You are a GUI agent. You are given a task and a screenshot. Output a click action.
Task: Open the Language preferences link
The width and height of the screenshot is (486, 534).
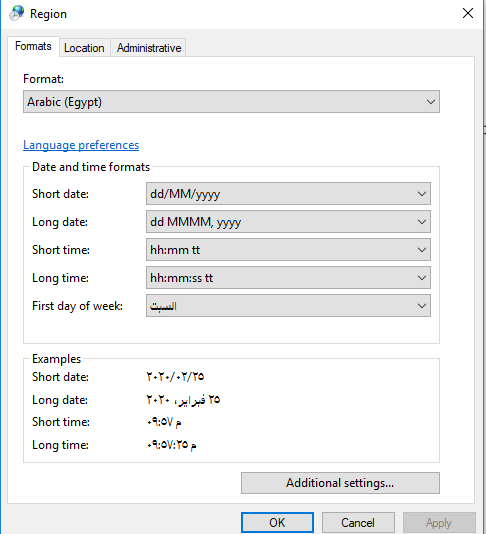click(x=81, y=145)
